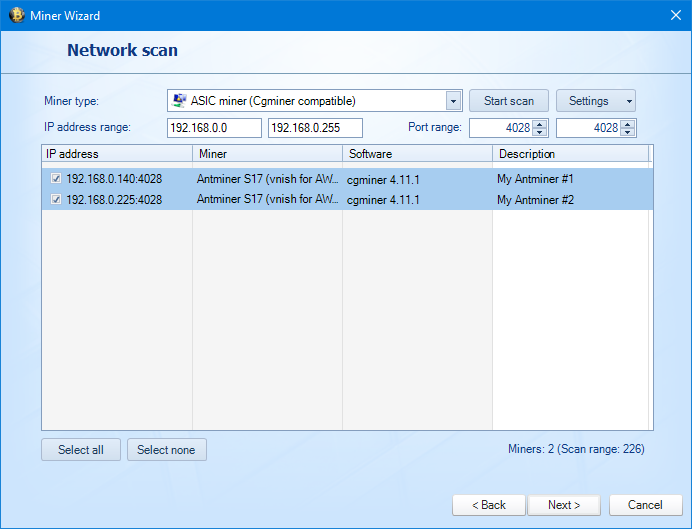Close the Miner Wizard window
Viewport: 692px width, 529px height.
(x=676, y=15)
